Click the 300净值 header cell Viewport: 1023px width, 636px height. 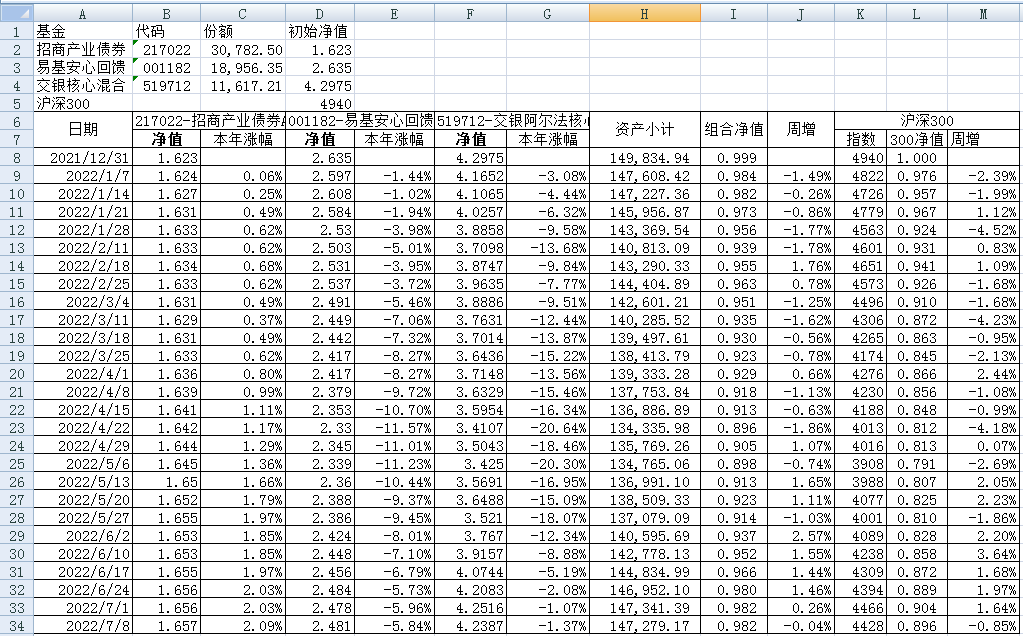916,139
